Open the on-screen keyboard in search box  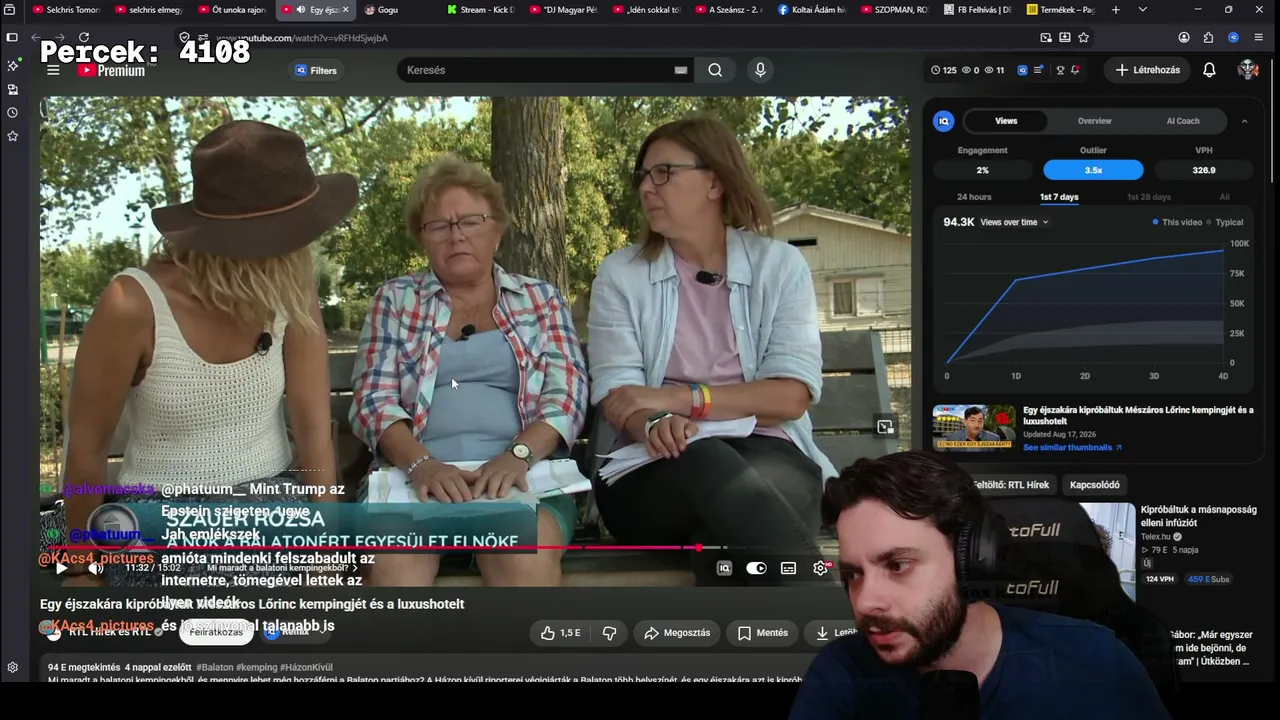[x=681, y=70]
